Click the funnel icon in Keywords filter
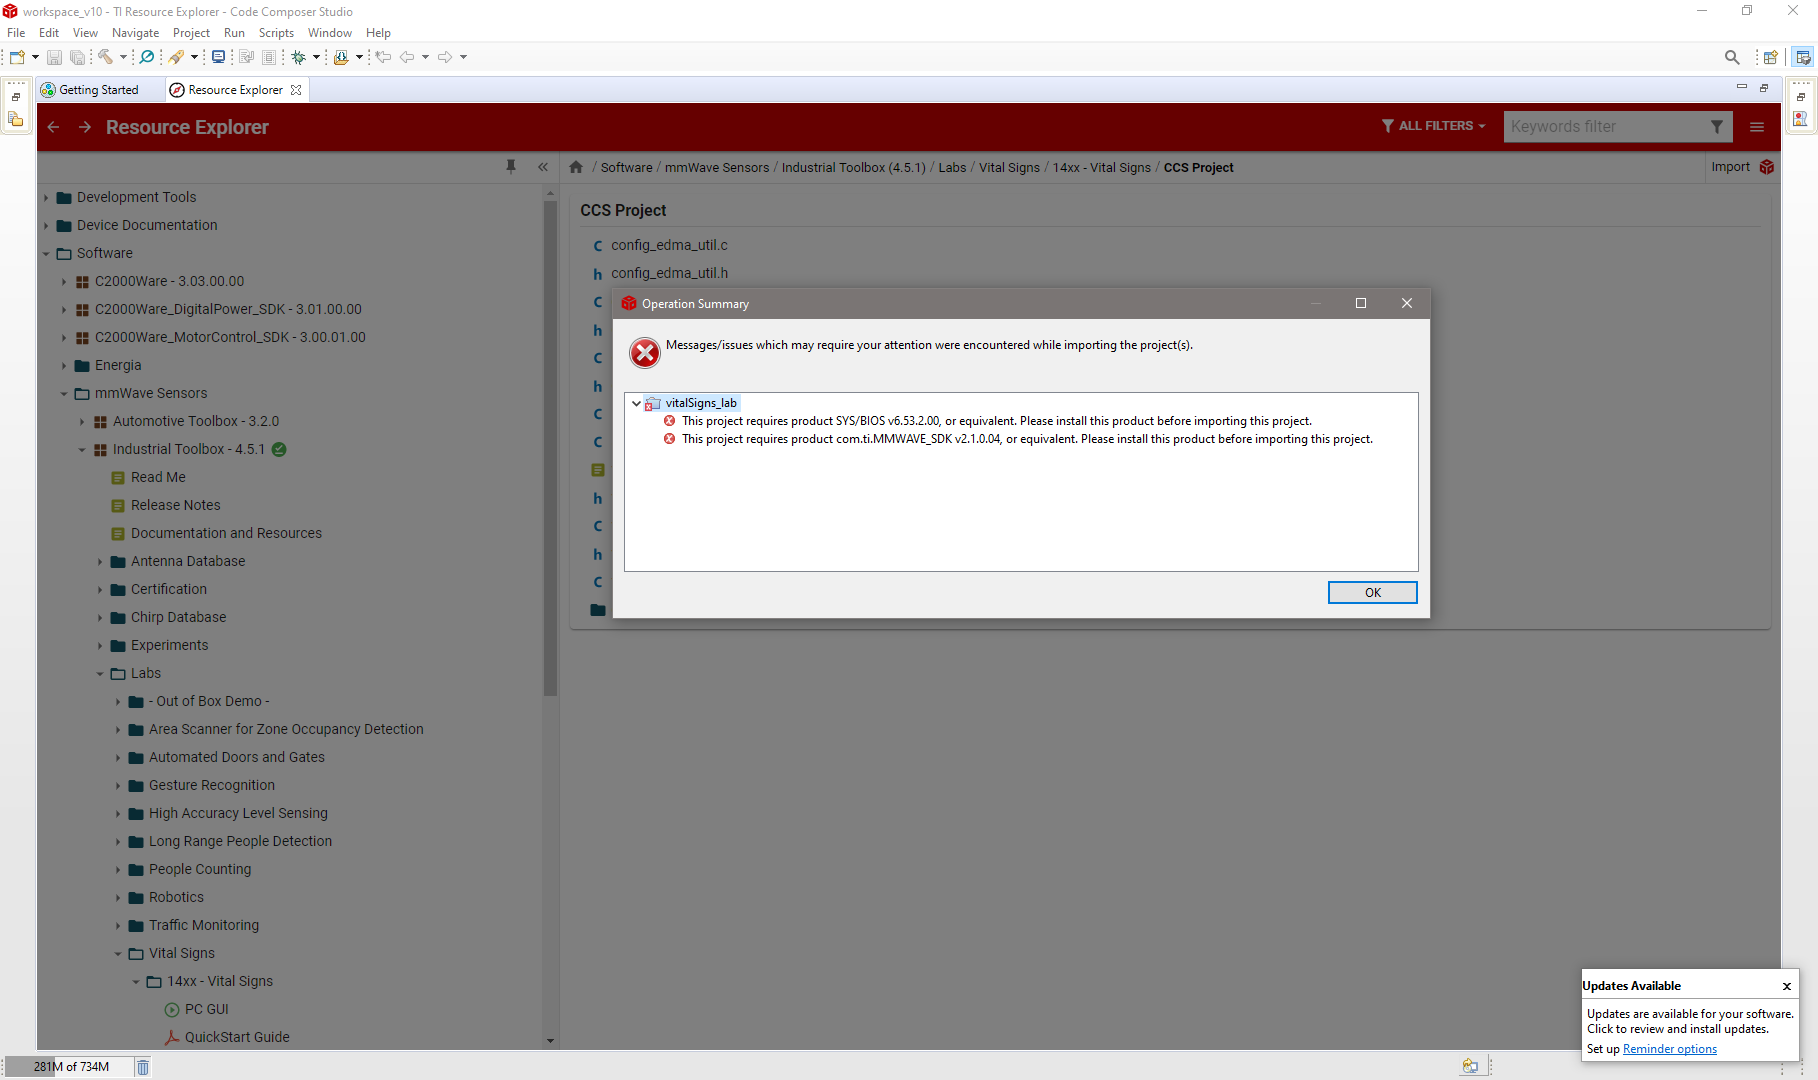Image resolution: width=1818 pixels, height=1080 pixels. click(1717, 127)
